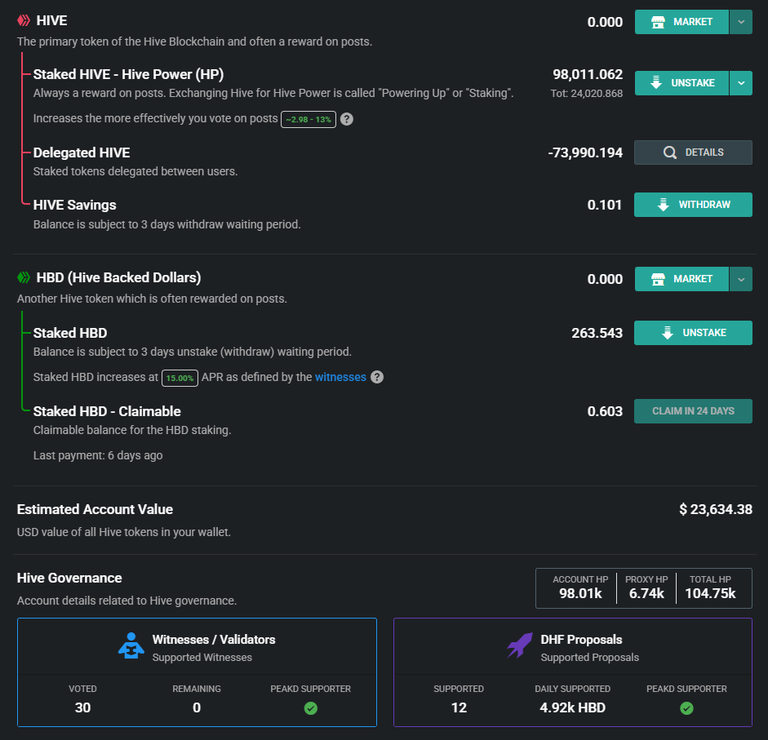Click the Staked HIVE - Hive Power (HP) heading
The image size is (768, 740).
pos(128,74)
